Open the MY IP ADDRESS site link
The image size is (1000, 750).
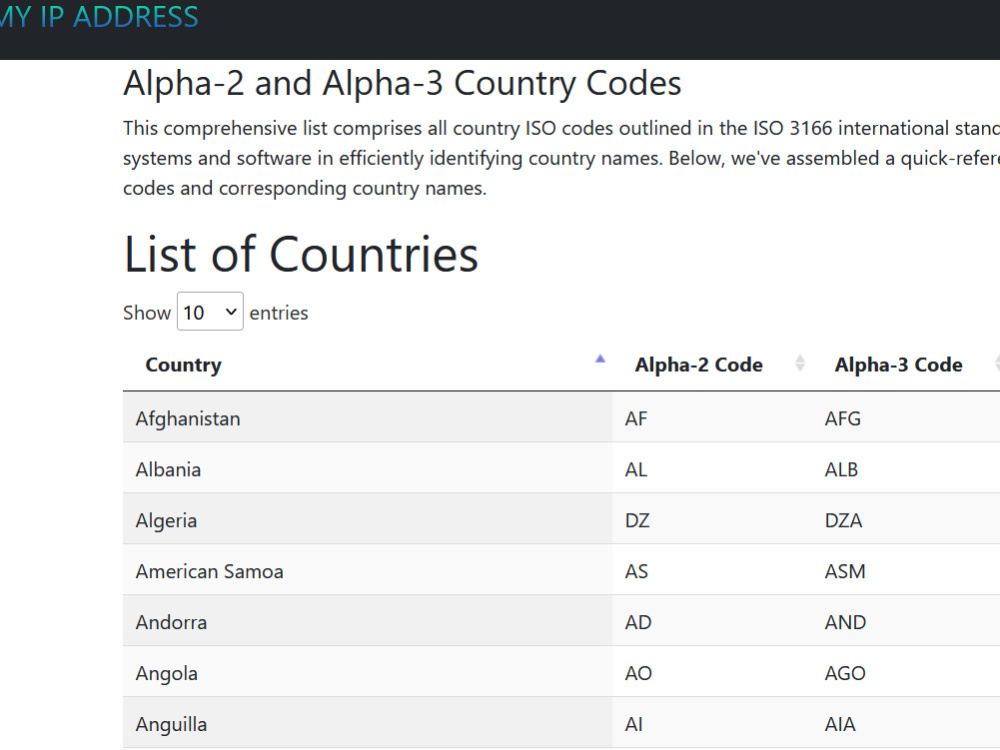point(99,17)
